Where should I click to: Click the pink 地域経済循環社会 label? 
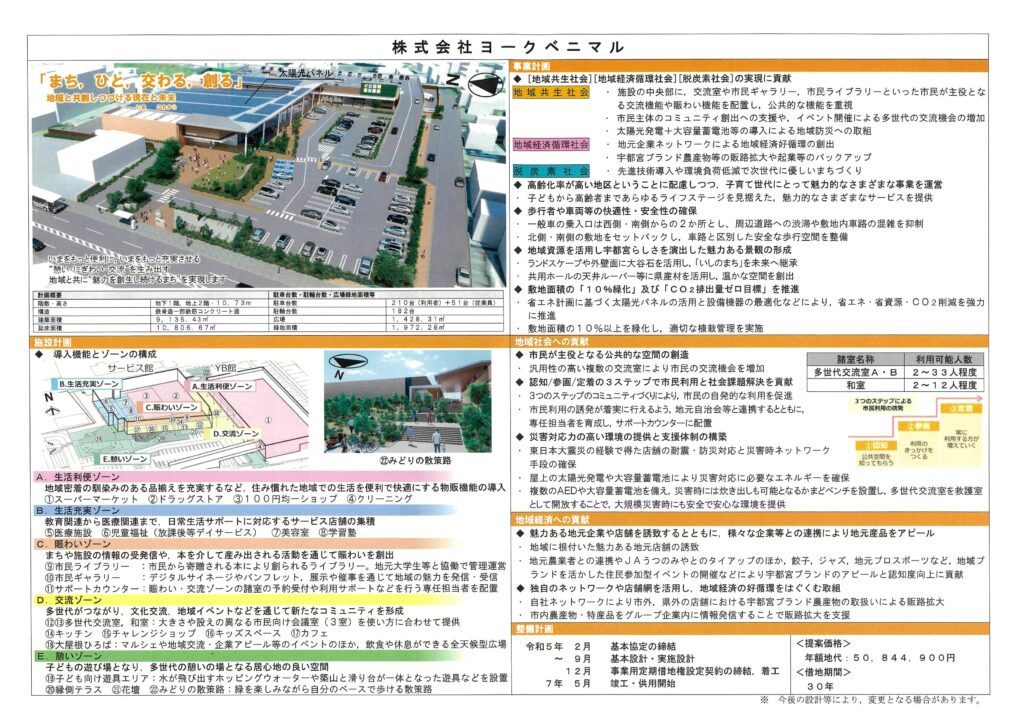[551, 145]
